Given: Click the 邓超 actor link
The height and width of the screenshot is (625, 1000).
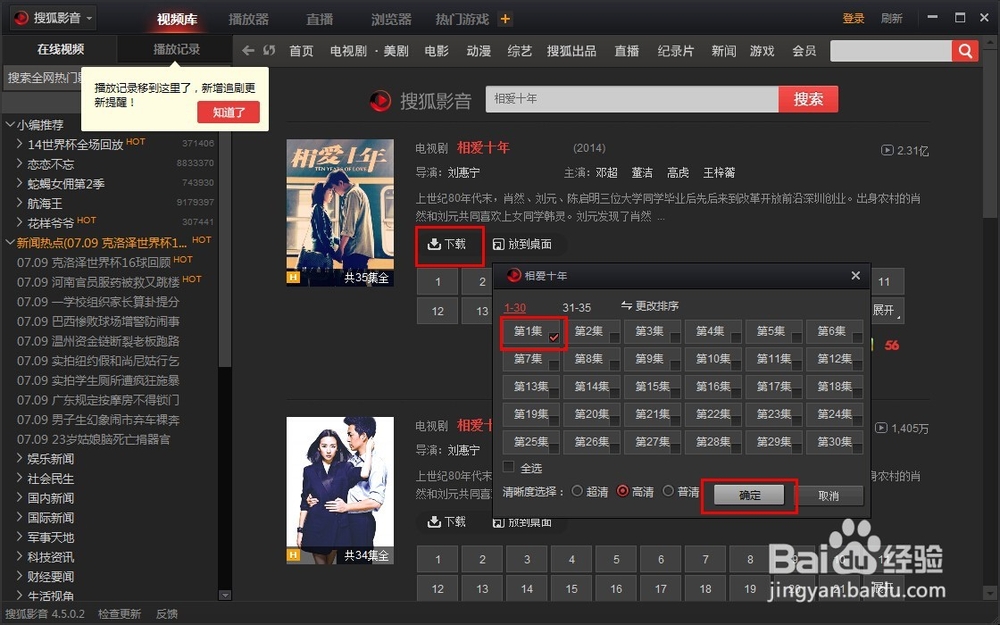Looking at the screenshot, I should (607, 173).
